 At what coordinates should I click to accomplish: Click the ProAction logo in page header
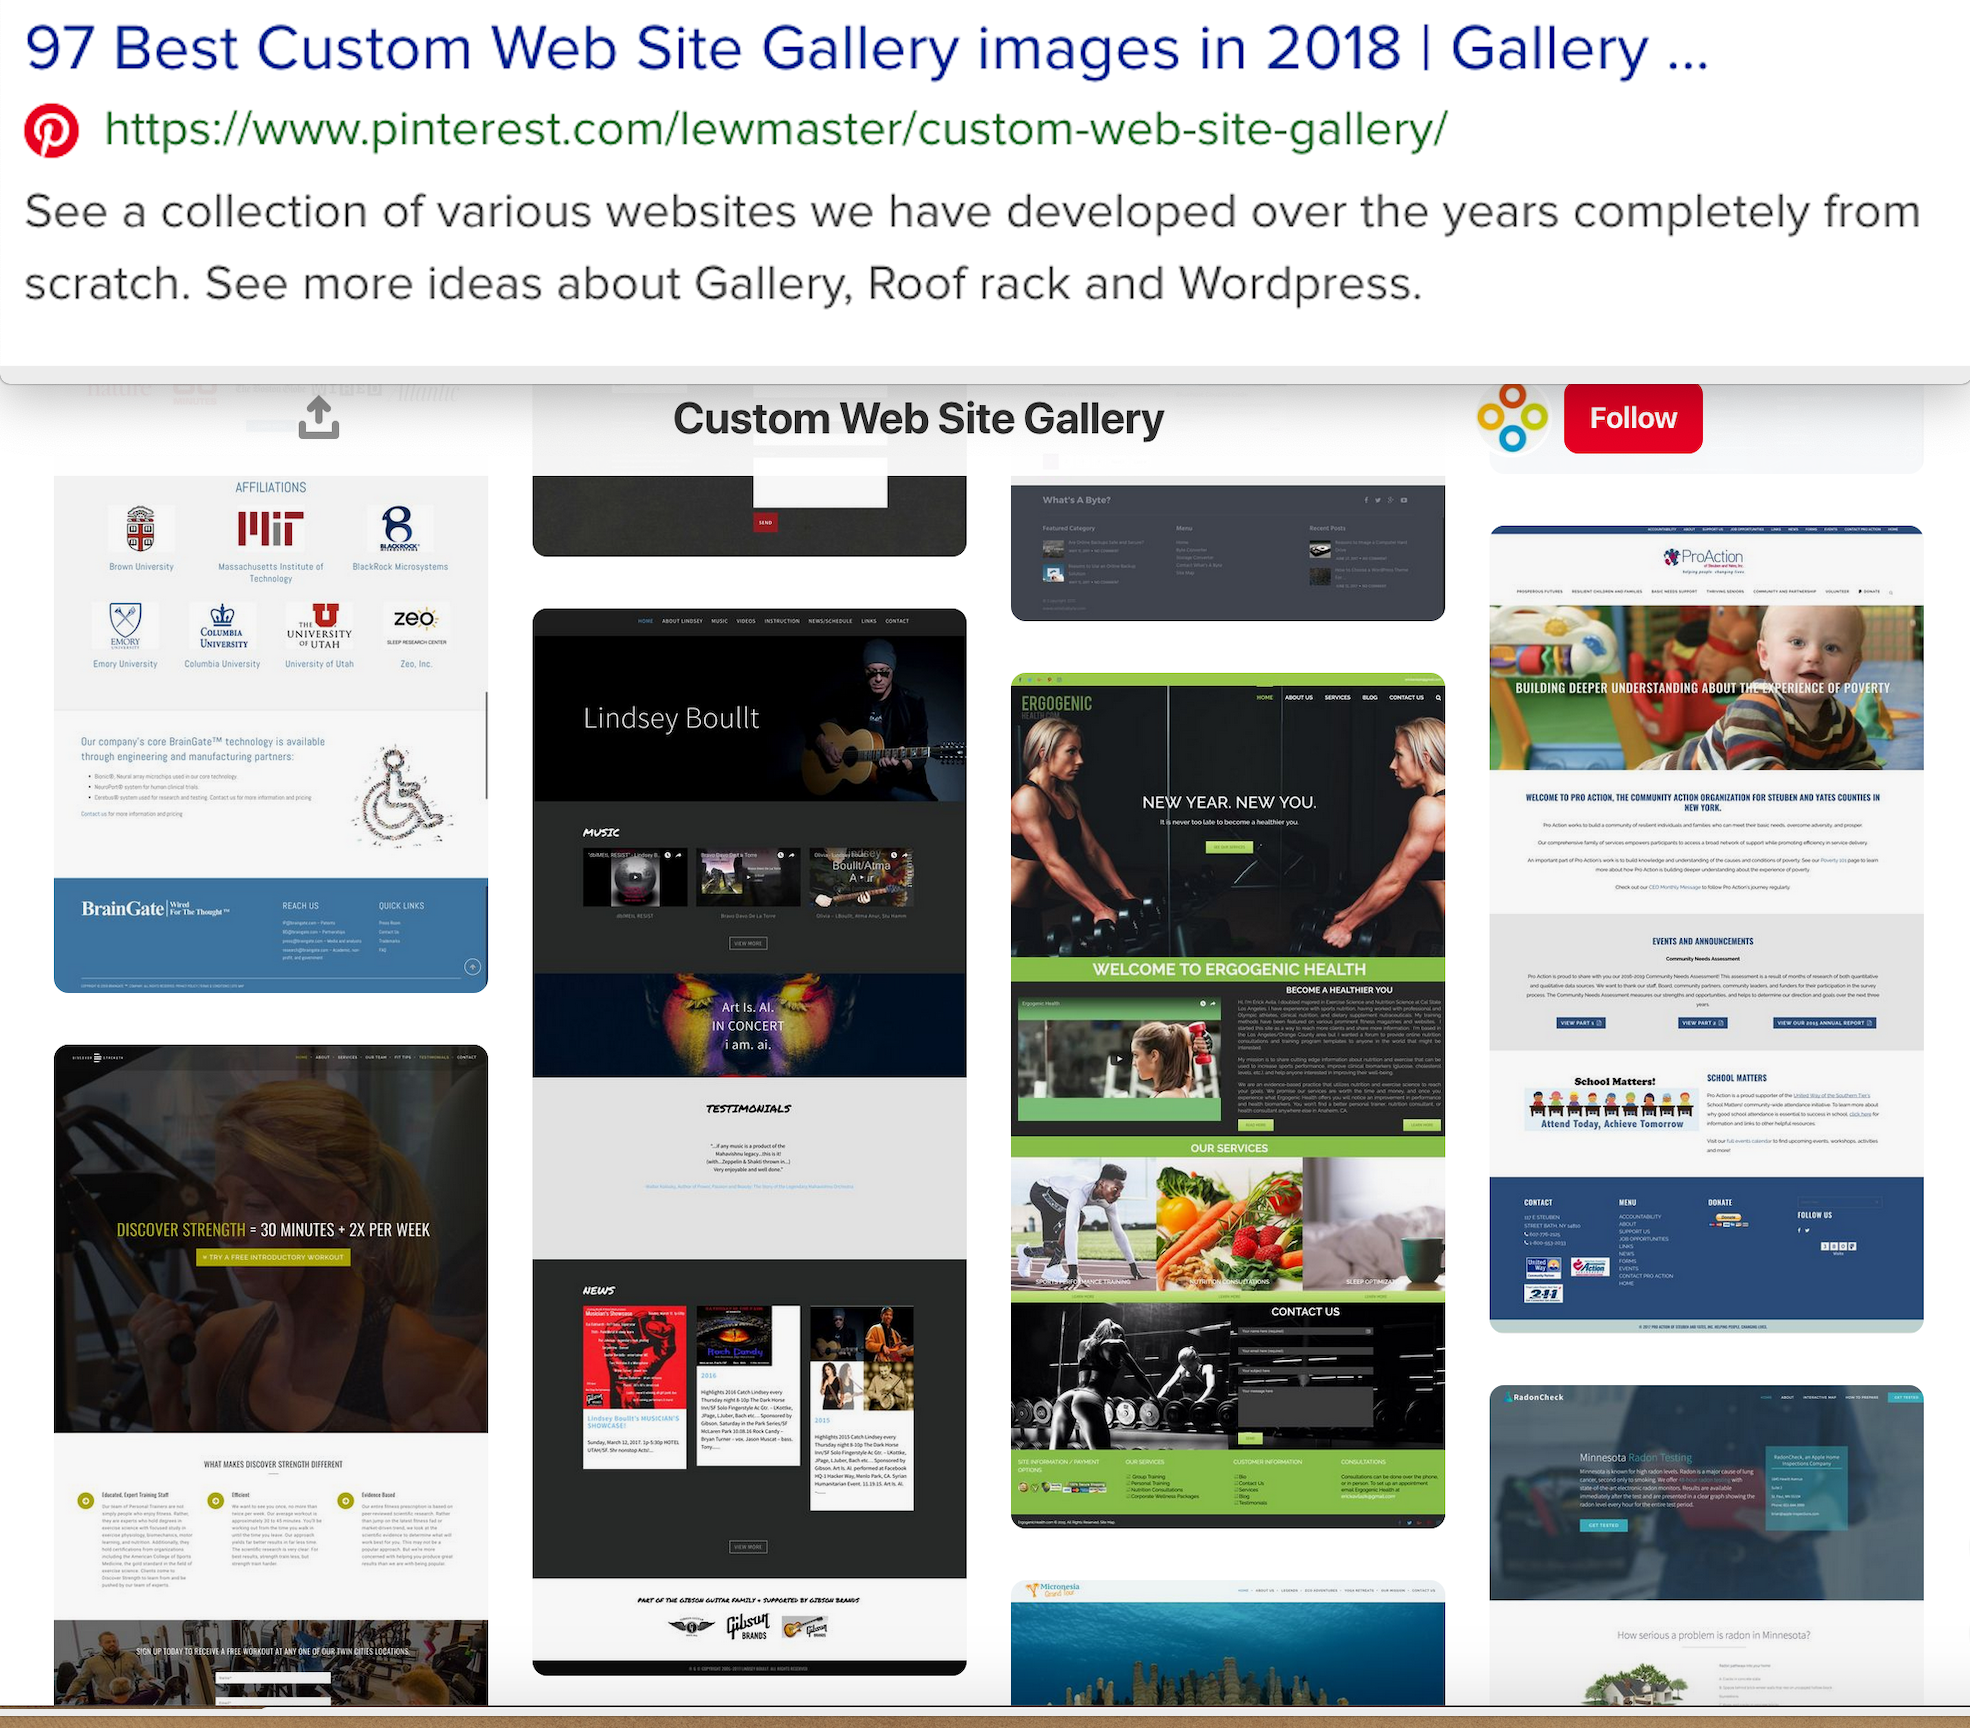pos(1704,560)
